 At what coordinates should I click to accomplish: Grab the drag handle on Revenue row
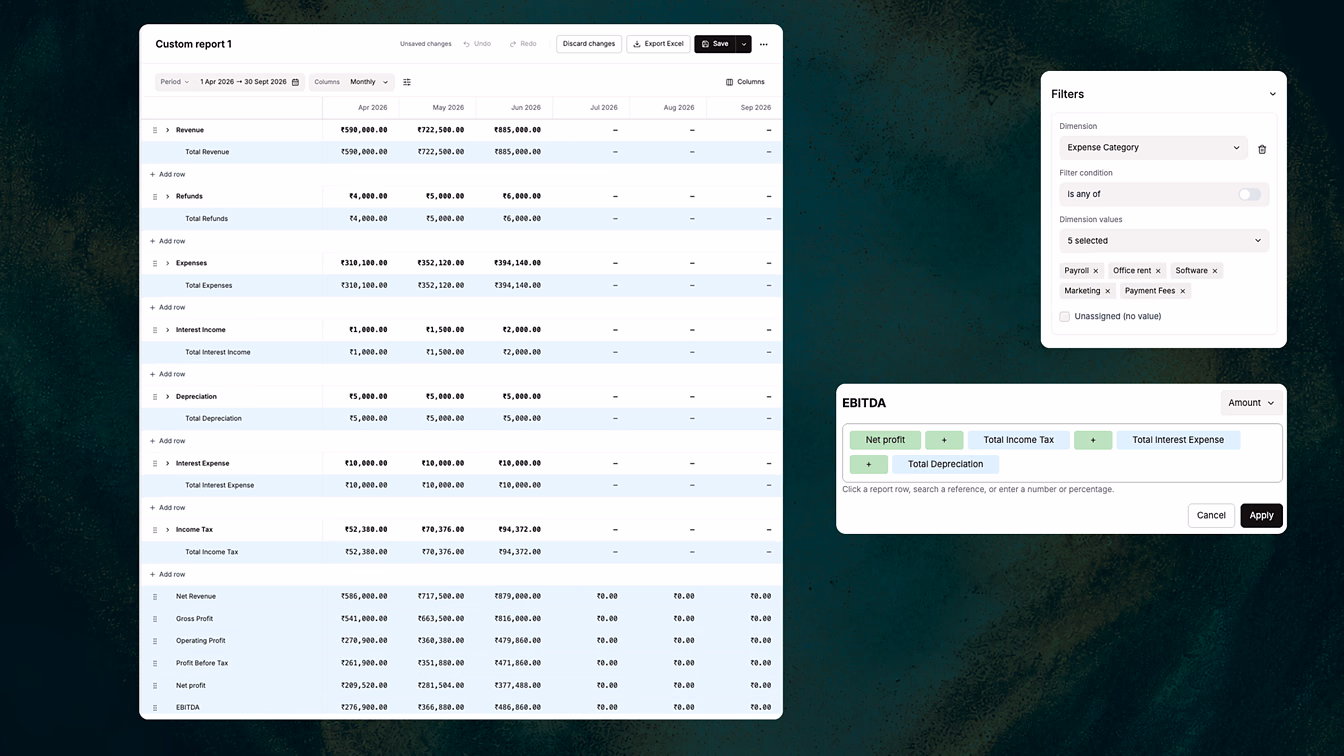click(155, 130)
